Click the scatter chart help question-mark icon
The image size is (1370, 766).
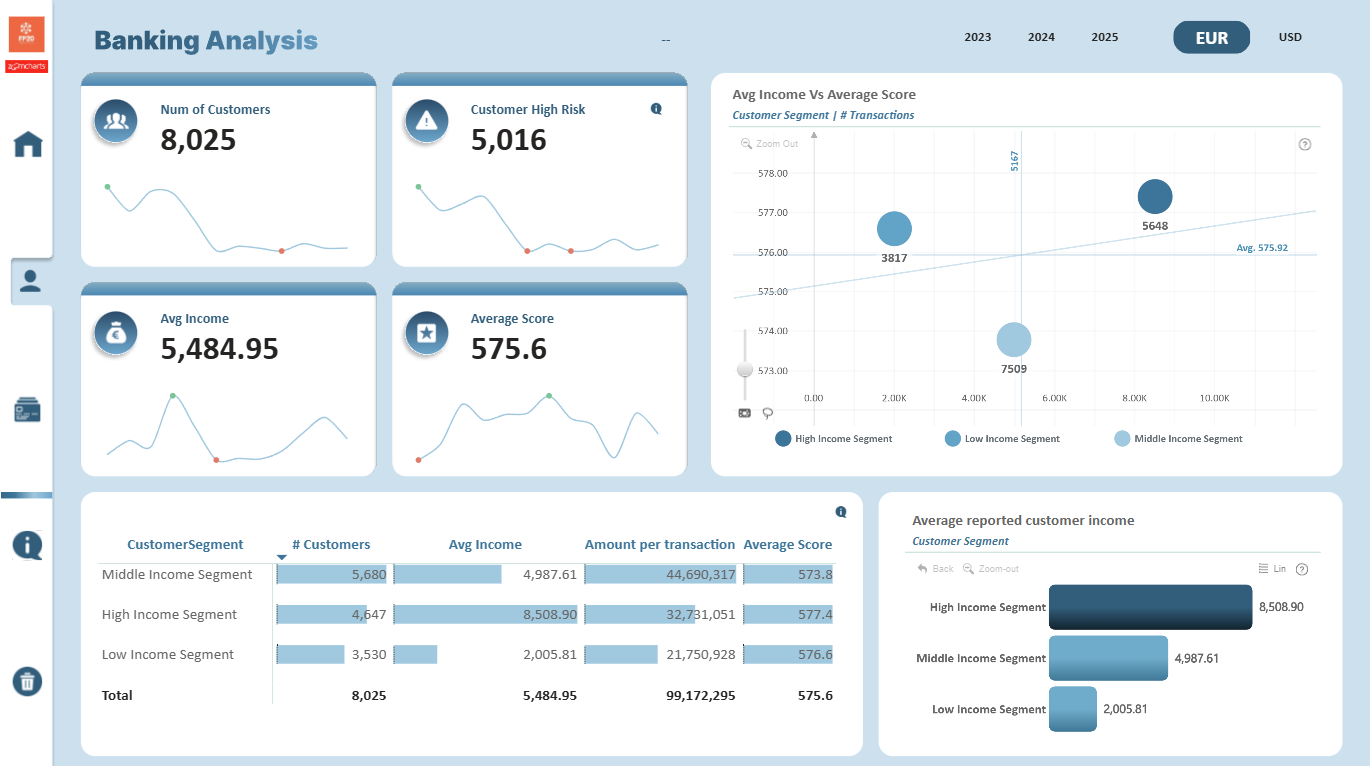[1304, 144]
